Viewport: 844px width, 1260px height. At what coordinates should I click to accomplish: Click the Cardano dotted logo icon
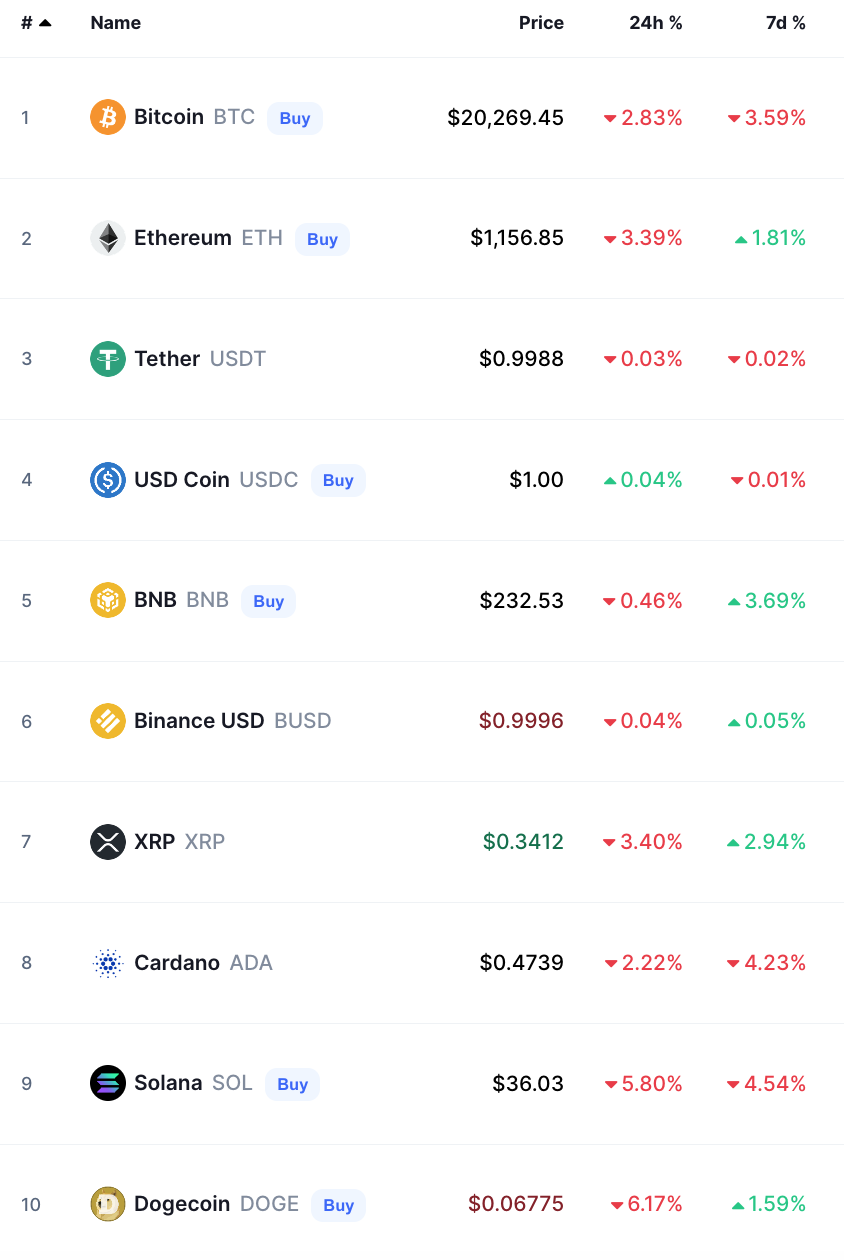click(108, 963)
